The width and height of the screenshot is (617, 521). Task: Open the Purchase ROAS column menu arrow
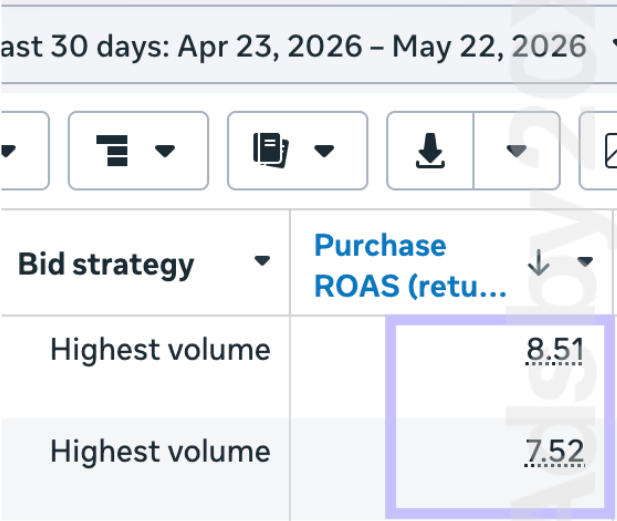[585, 261]
